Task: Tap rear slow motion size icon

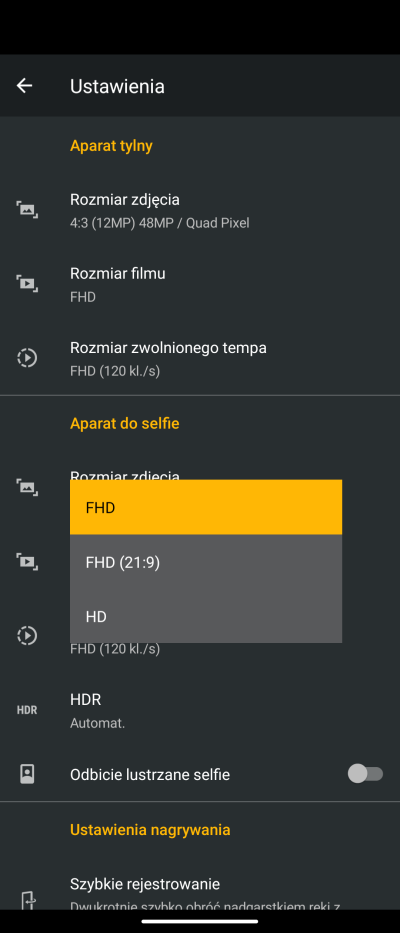Action: pos(27,358)
